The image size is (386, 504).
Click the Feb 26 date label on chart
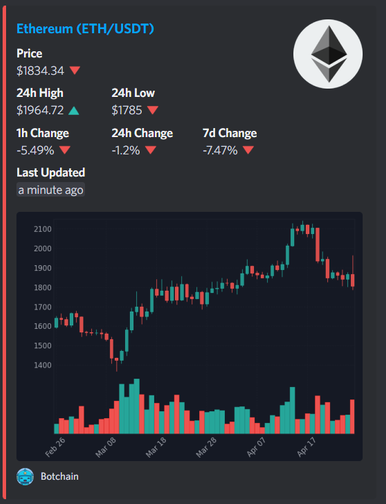click(x=55, y=447)
